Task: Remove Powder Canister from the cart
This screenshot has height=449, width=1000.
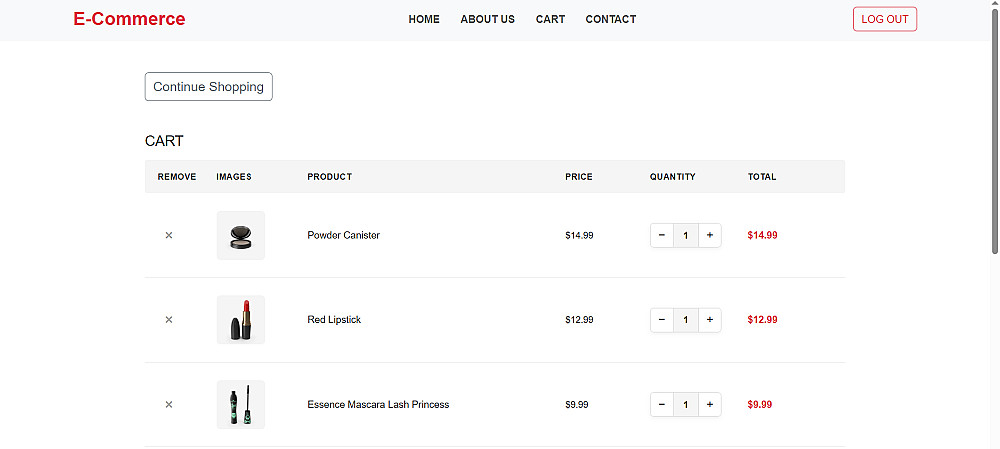Action: click(169, 235)
